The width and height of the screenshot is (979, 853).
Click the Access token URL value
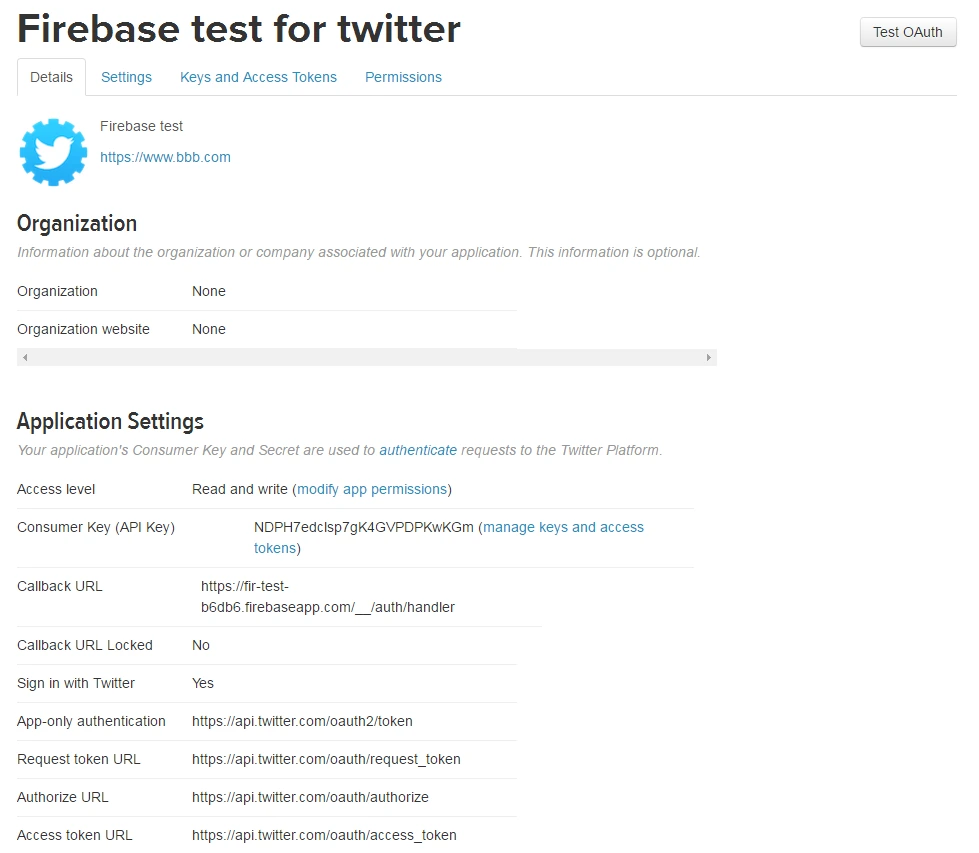(324, 835)
